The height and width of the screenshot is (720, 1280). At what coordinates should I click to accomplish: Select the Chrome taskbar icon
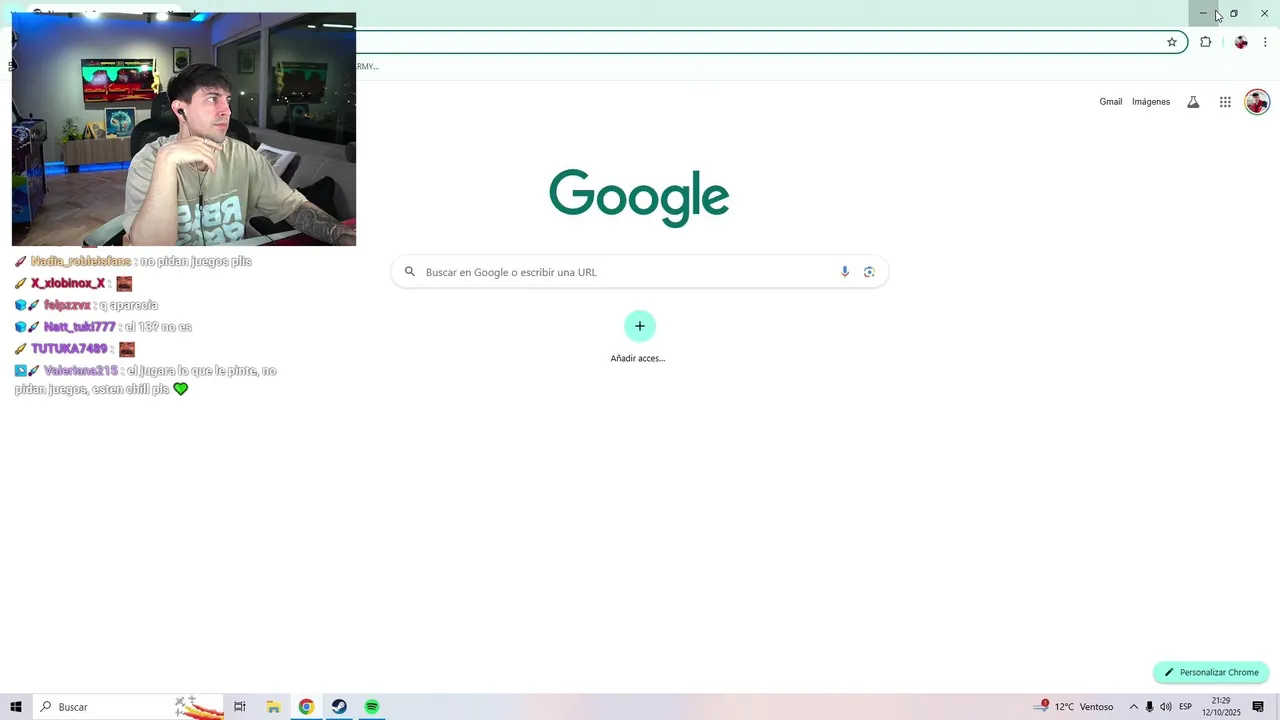click(x=306, y=707)
